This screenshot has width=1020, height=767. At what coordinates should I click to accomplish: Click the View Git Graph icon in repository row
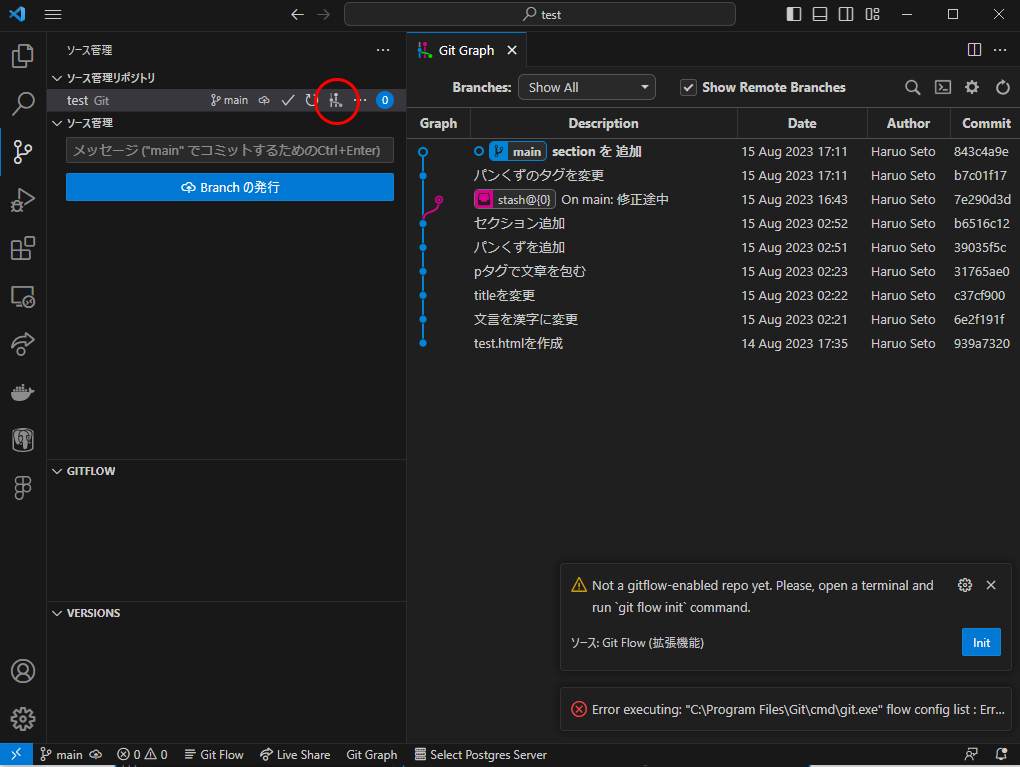click(x=336, y=100)
